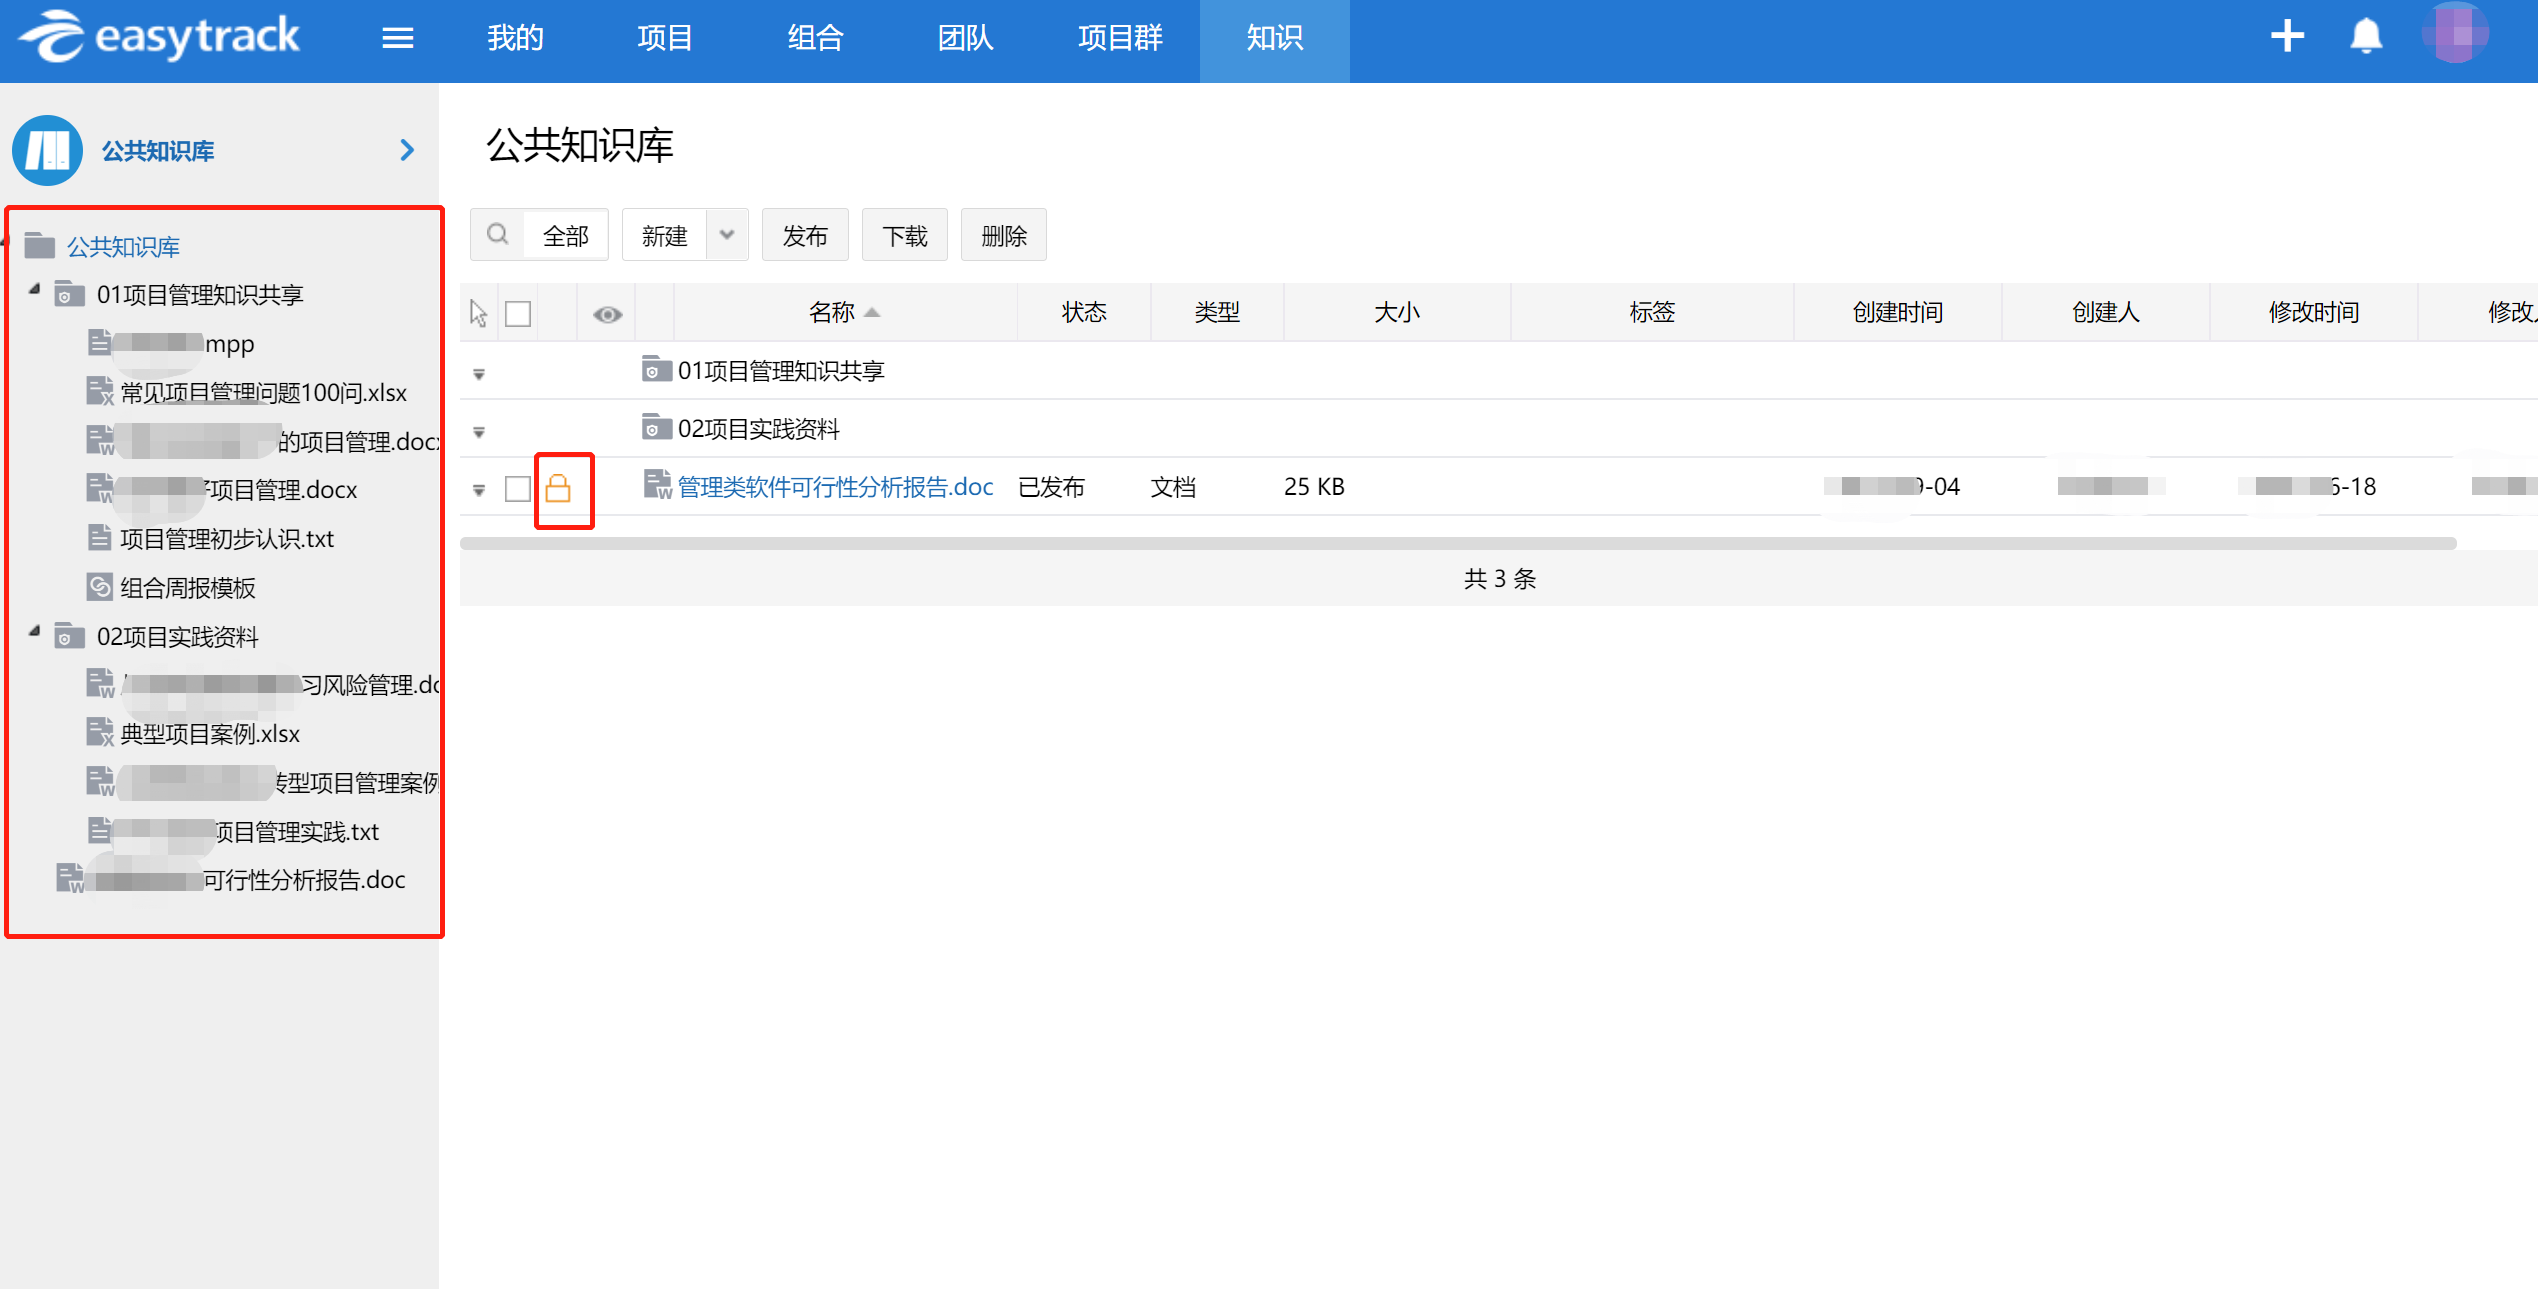This screenshot has height=1289, width=2538.
Task: Open the 团队 menu item
Action: click(965, 38)
